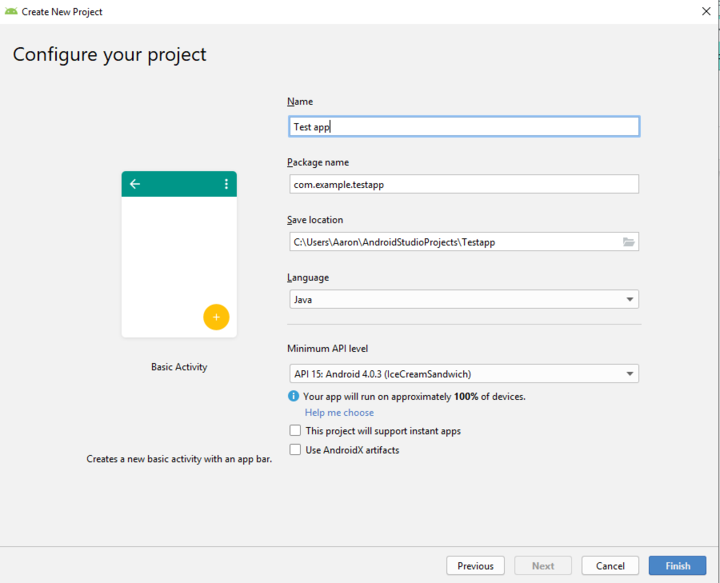This screenshot has width=720, height=583.
Task: Click the Finish button
Action: click(x=677, y=566)
